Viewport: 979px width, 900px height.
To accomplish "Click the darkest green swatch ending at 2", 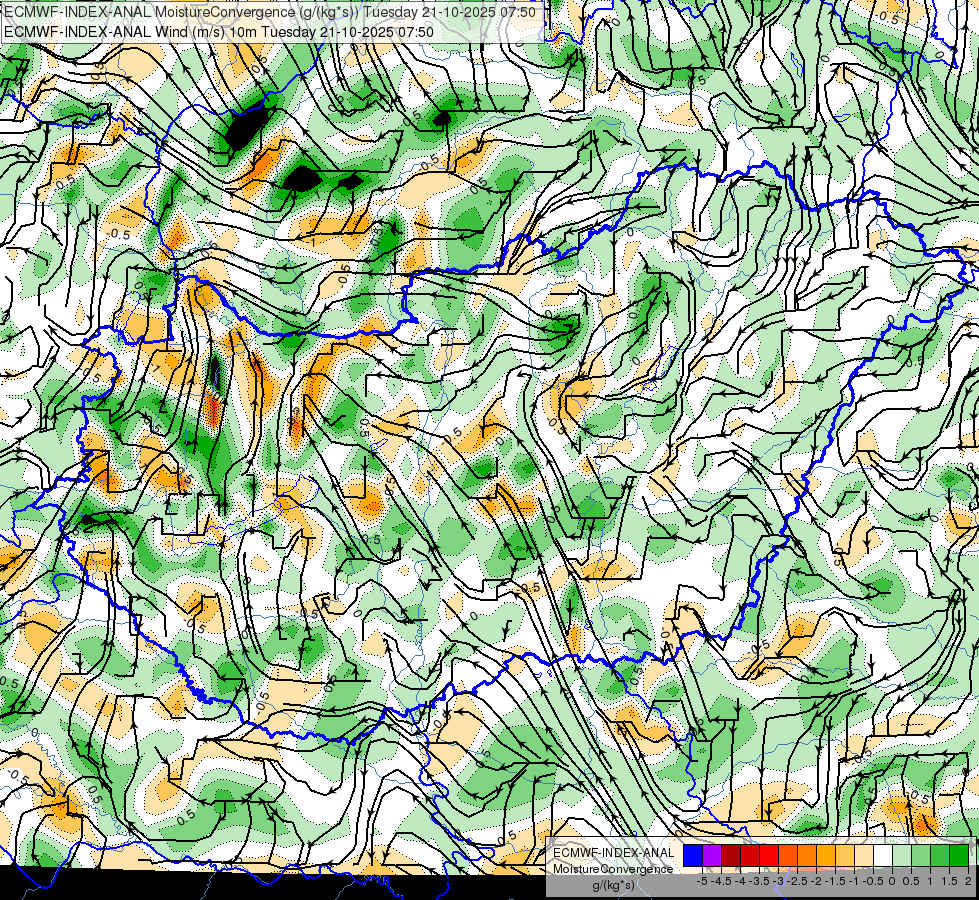I will pos(959,855).
